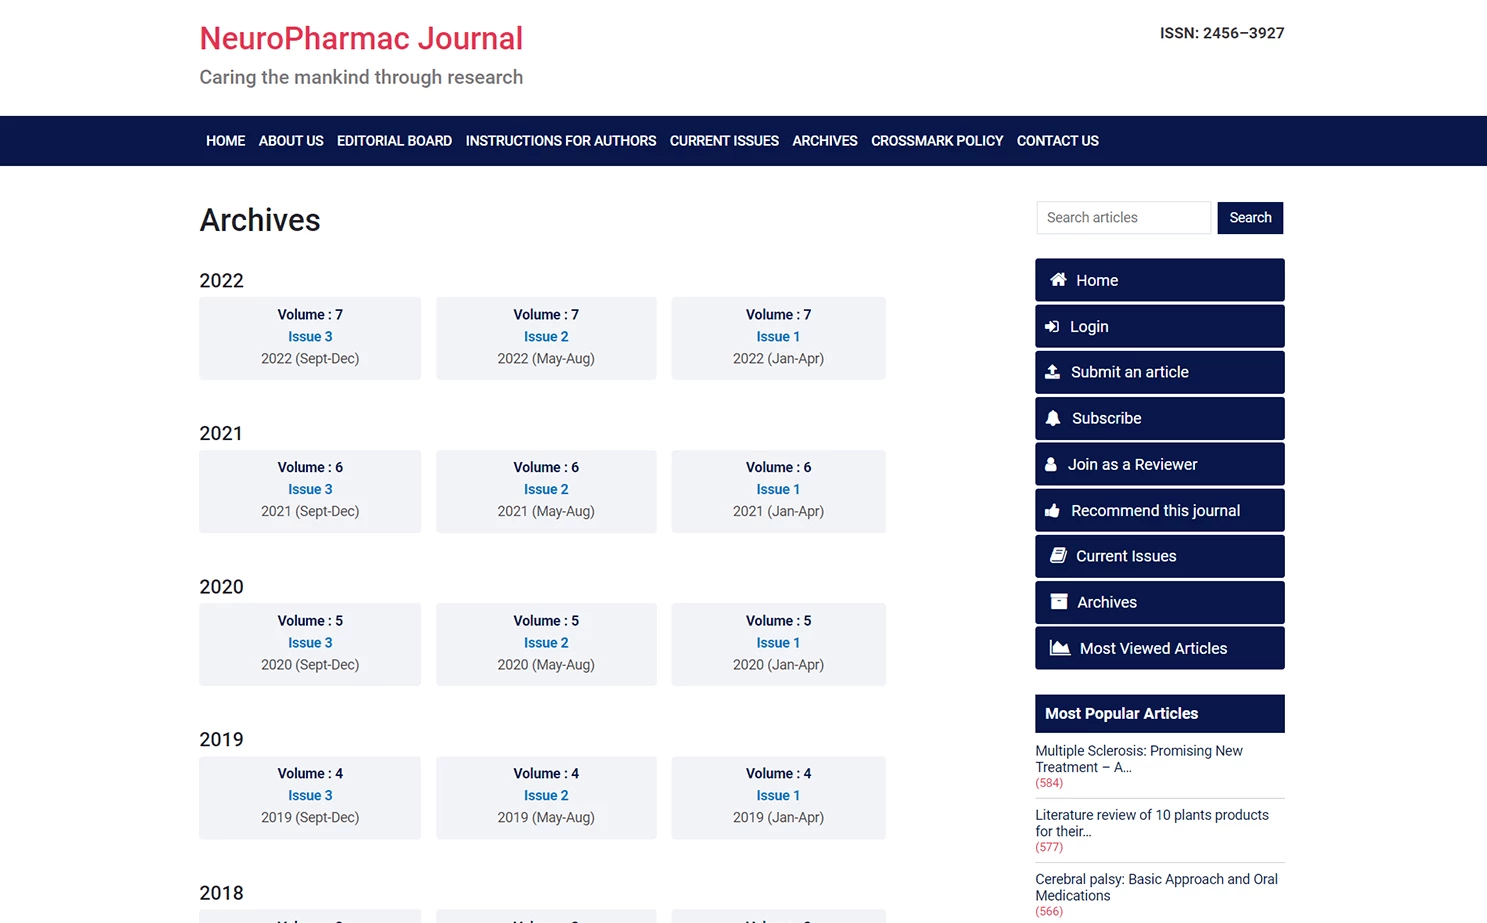The height and width of the screenshot is (923, 1487).
Task: Click the thumbs-up icon for Recommend this journal
Action: coord(1052,510)
